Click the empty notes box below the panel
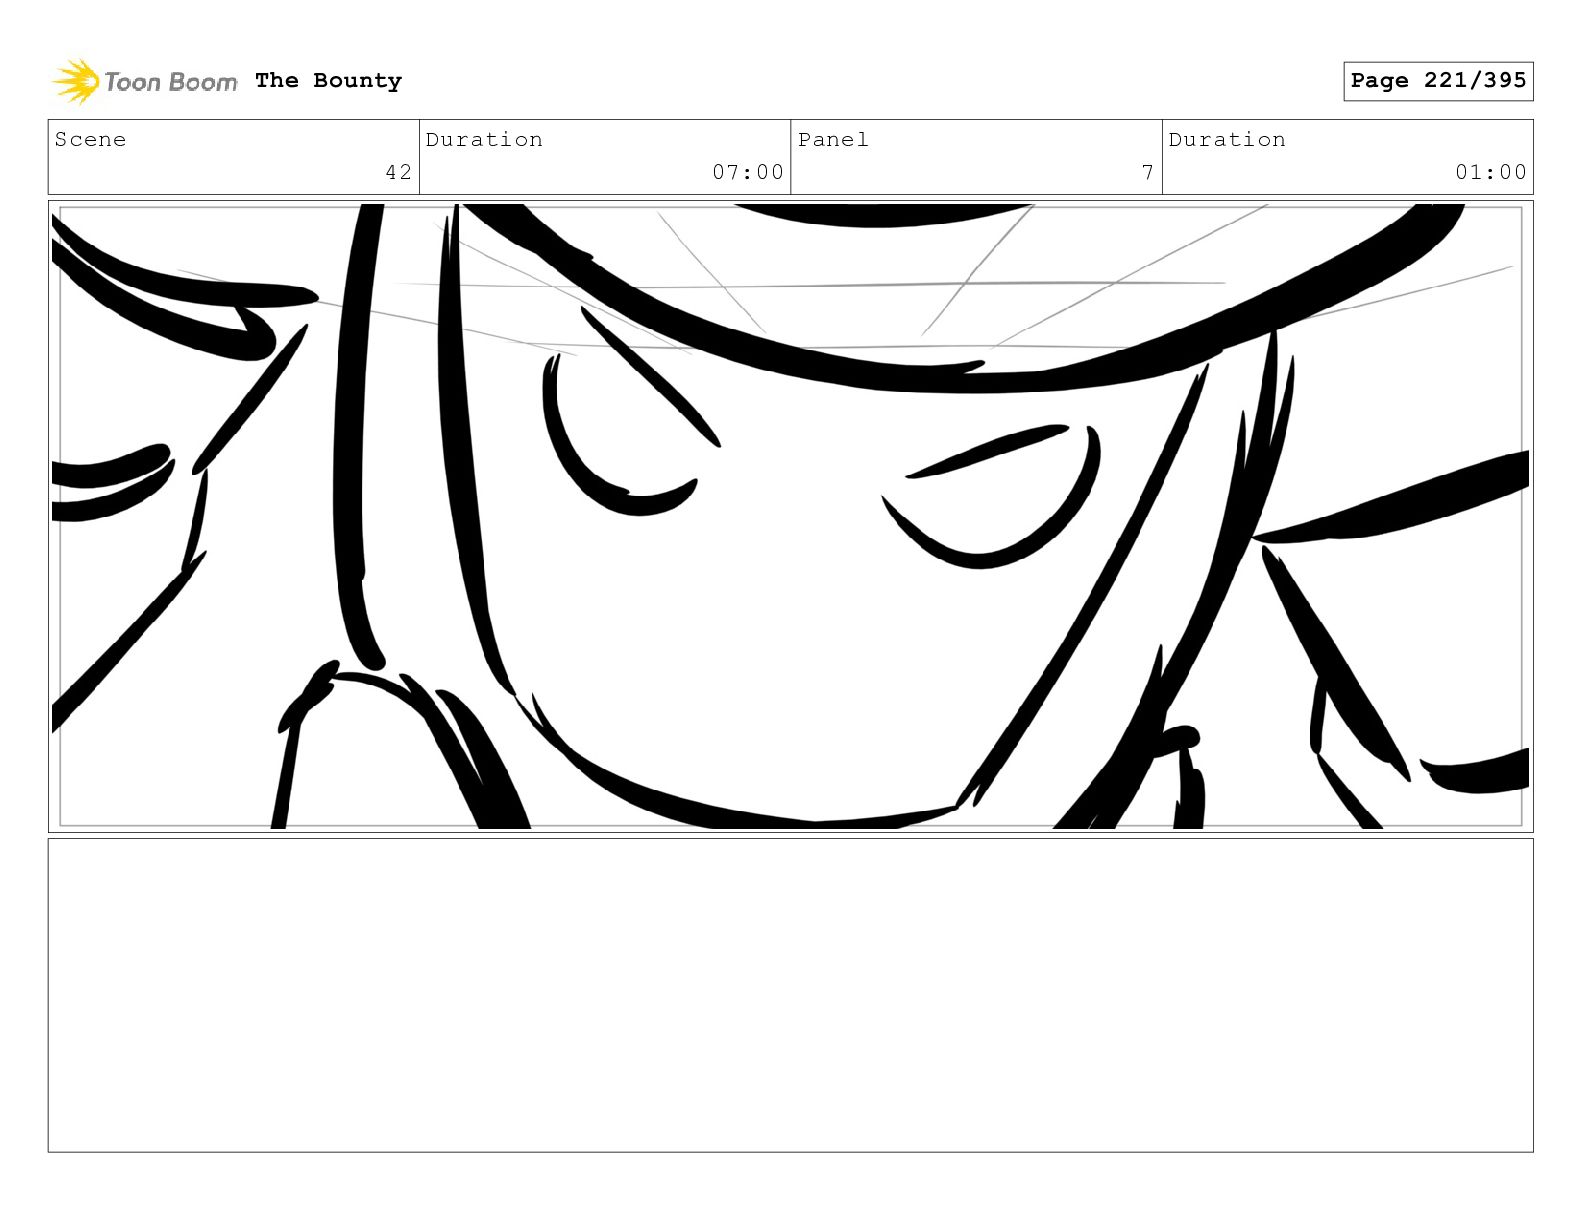 [791, 995]
